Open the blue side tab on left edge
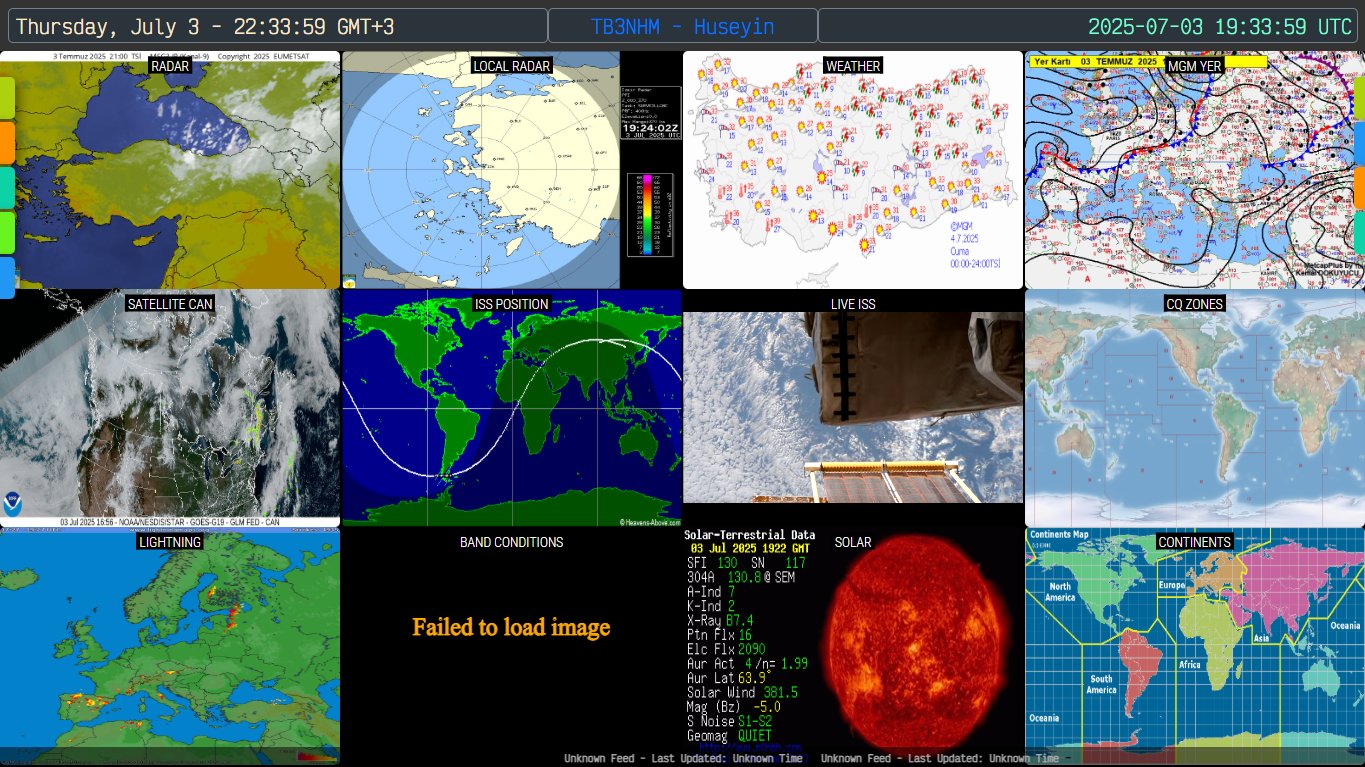The height and width of the screenshot is (767, 1365). pos(7,278)
